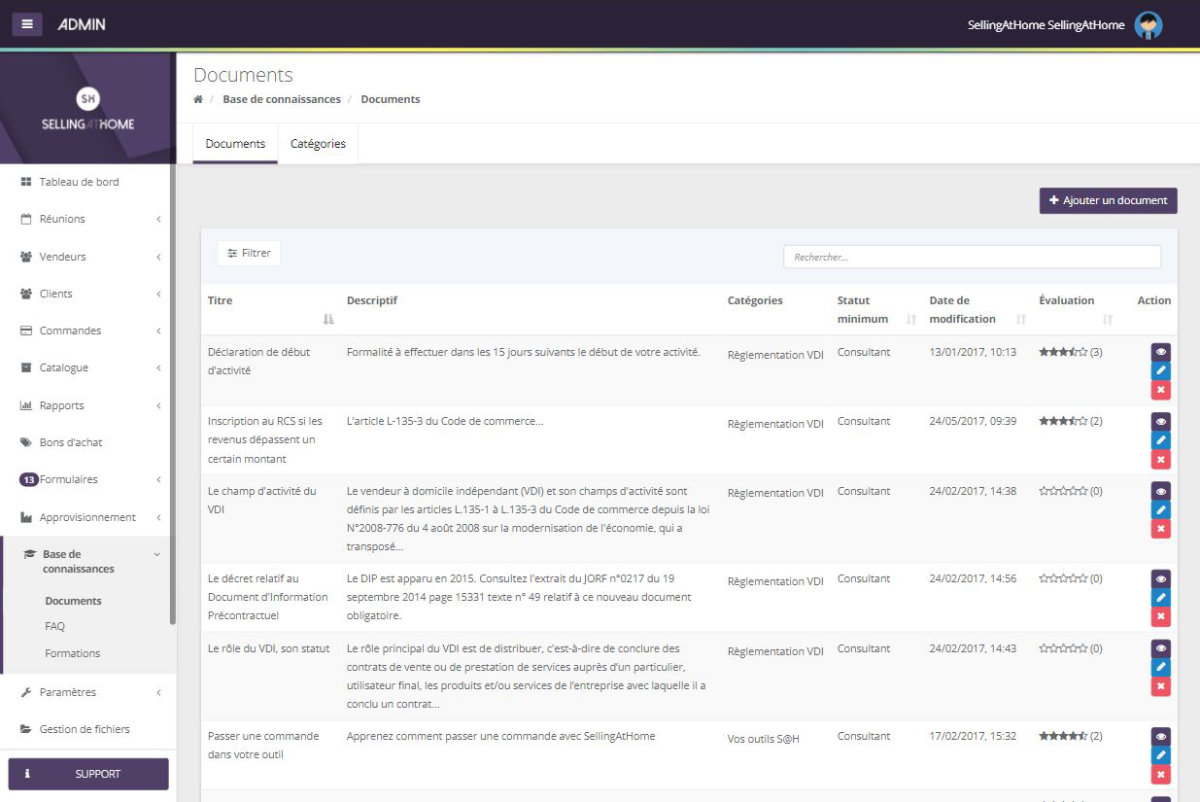
Task: Select the Documents tab
Action: [235, 144]
